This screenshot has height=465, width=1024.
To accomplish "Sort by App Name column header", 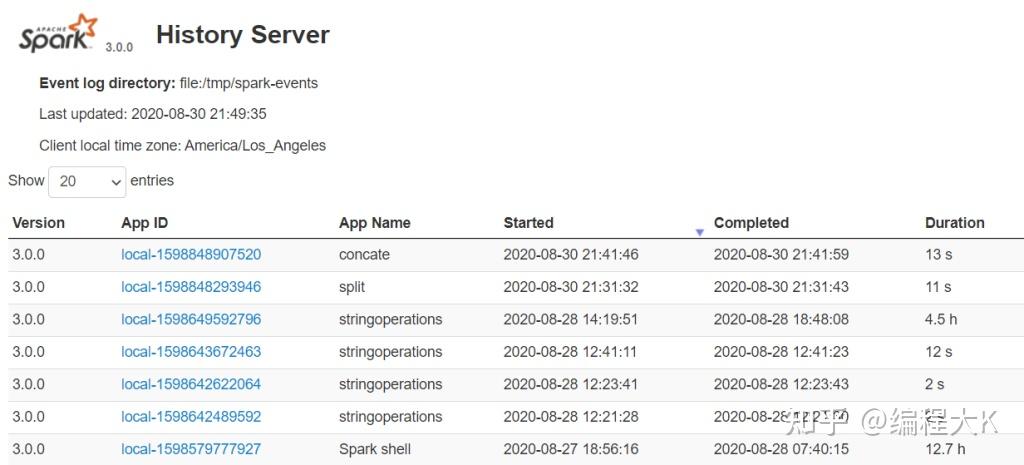I will click(x=375, y=223).
